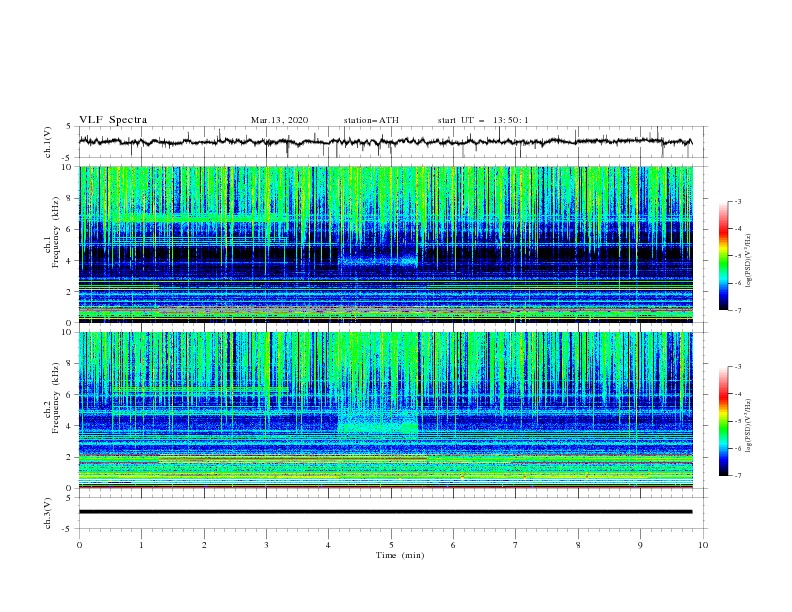Click time axis tick label "10"

point(703,545)
